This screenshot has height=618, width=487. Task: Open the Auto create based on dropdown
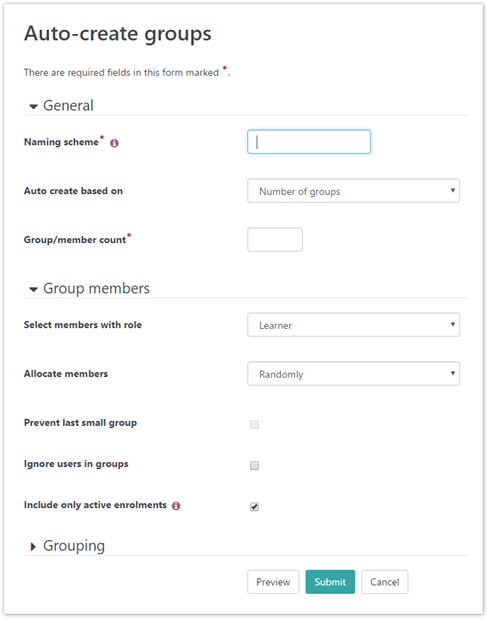pos(353,191)
